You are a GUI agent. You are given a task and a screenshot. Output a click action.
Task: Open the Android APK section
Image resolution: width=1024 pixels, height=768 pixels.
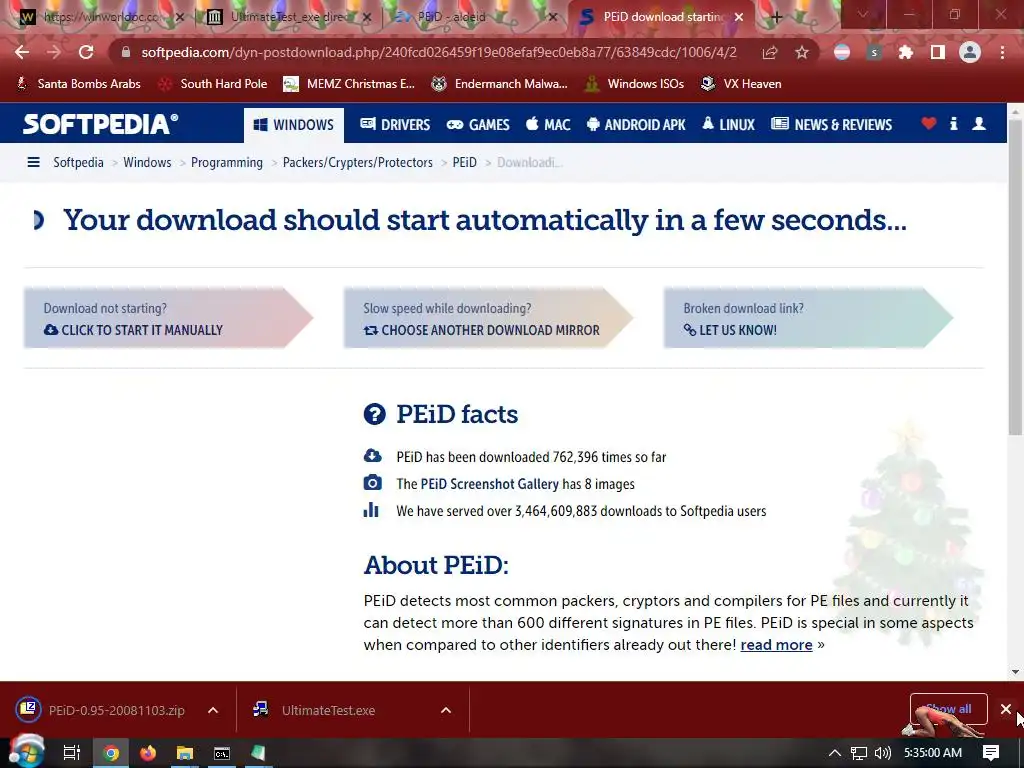click(x=636, y=125)
